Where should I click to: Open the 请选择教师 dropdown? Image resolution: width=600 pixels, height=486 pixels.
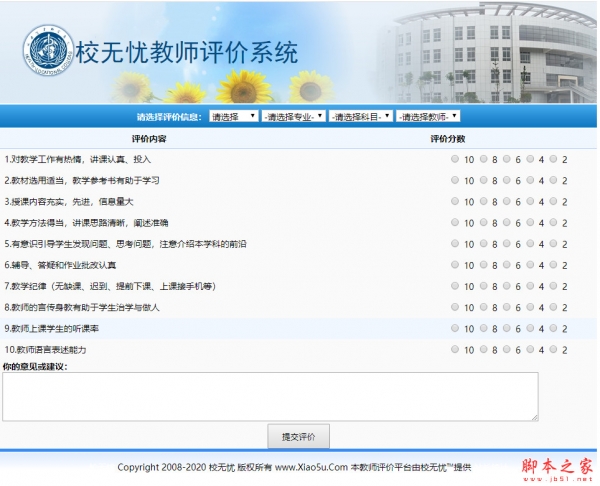click(428, 116)
